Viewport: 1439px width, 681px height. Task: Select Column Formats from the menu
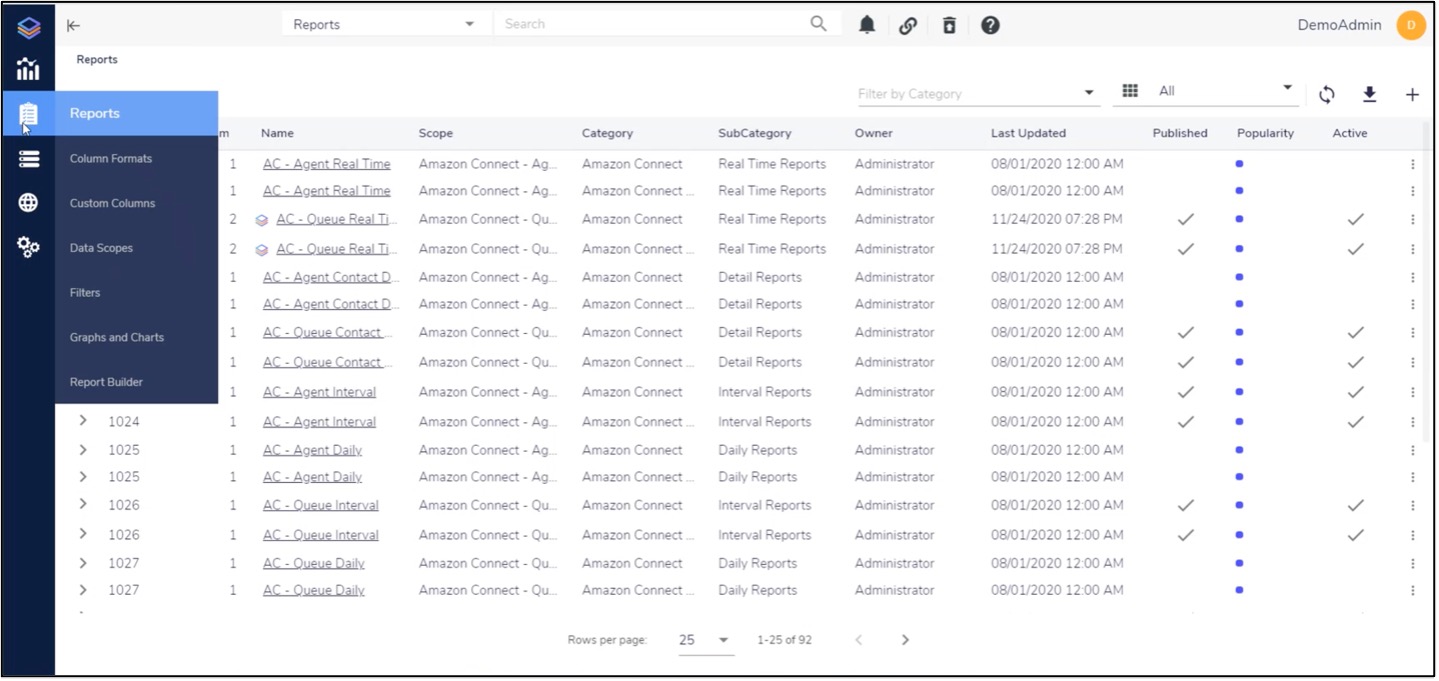click(111, 158)
